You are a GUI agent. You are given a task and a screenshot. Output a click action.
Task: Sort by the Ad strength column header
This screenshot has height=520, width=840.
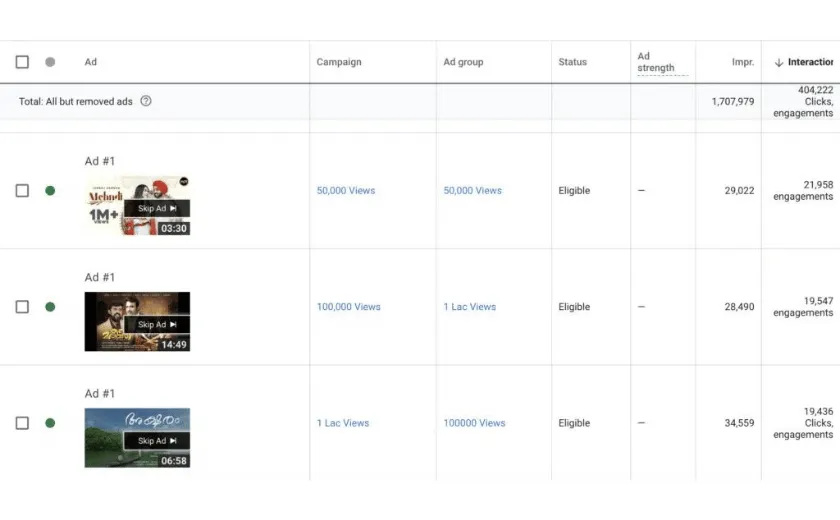(x=656, y=62)
